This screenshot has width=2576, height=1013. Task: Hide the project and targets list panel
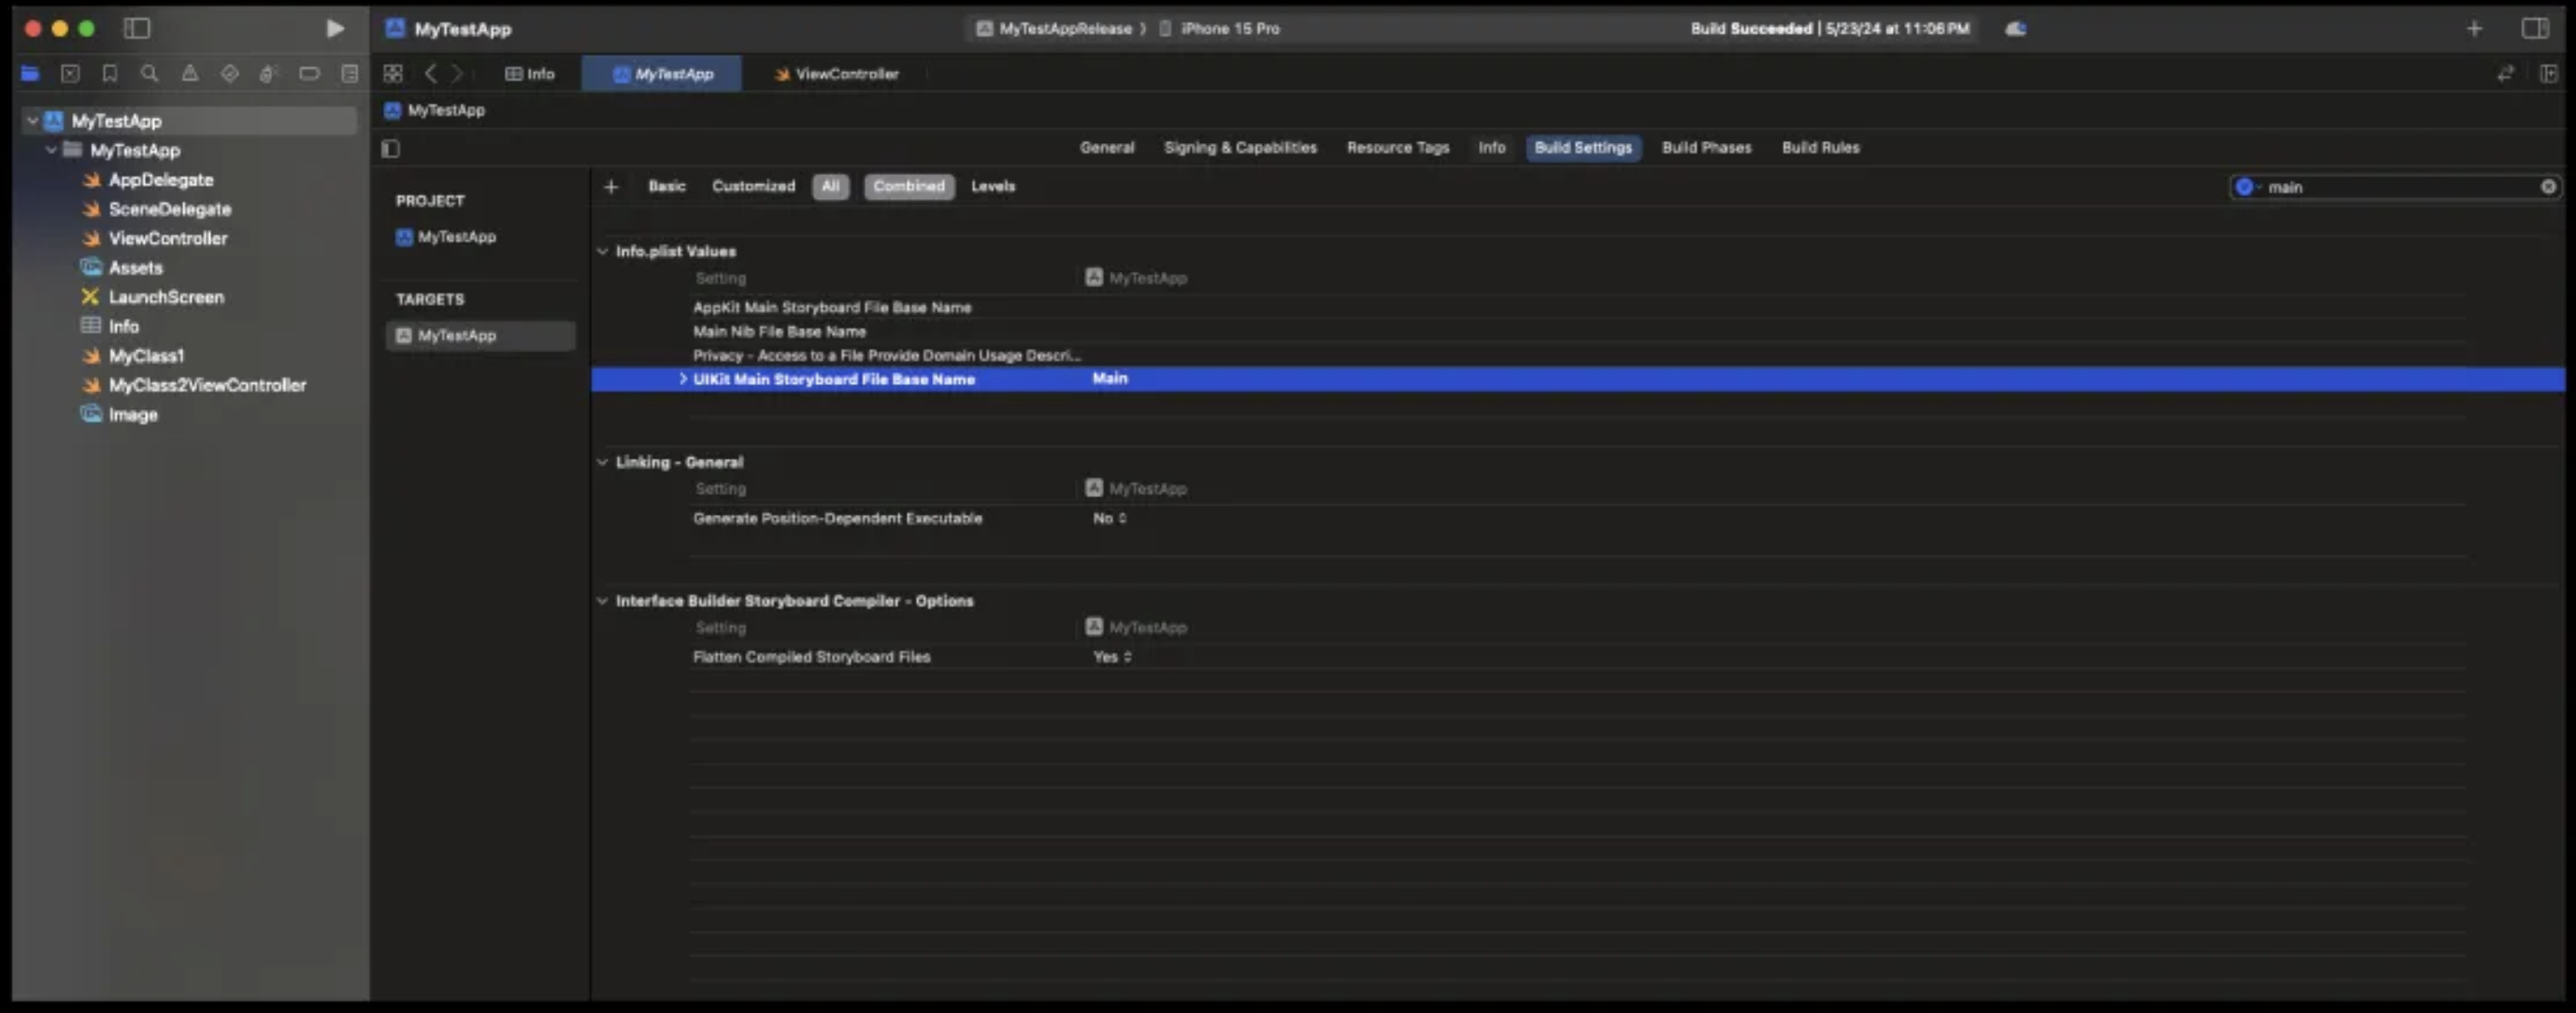391,148
